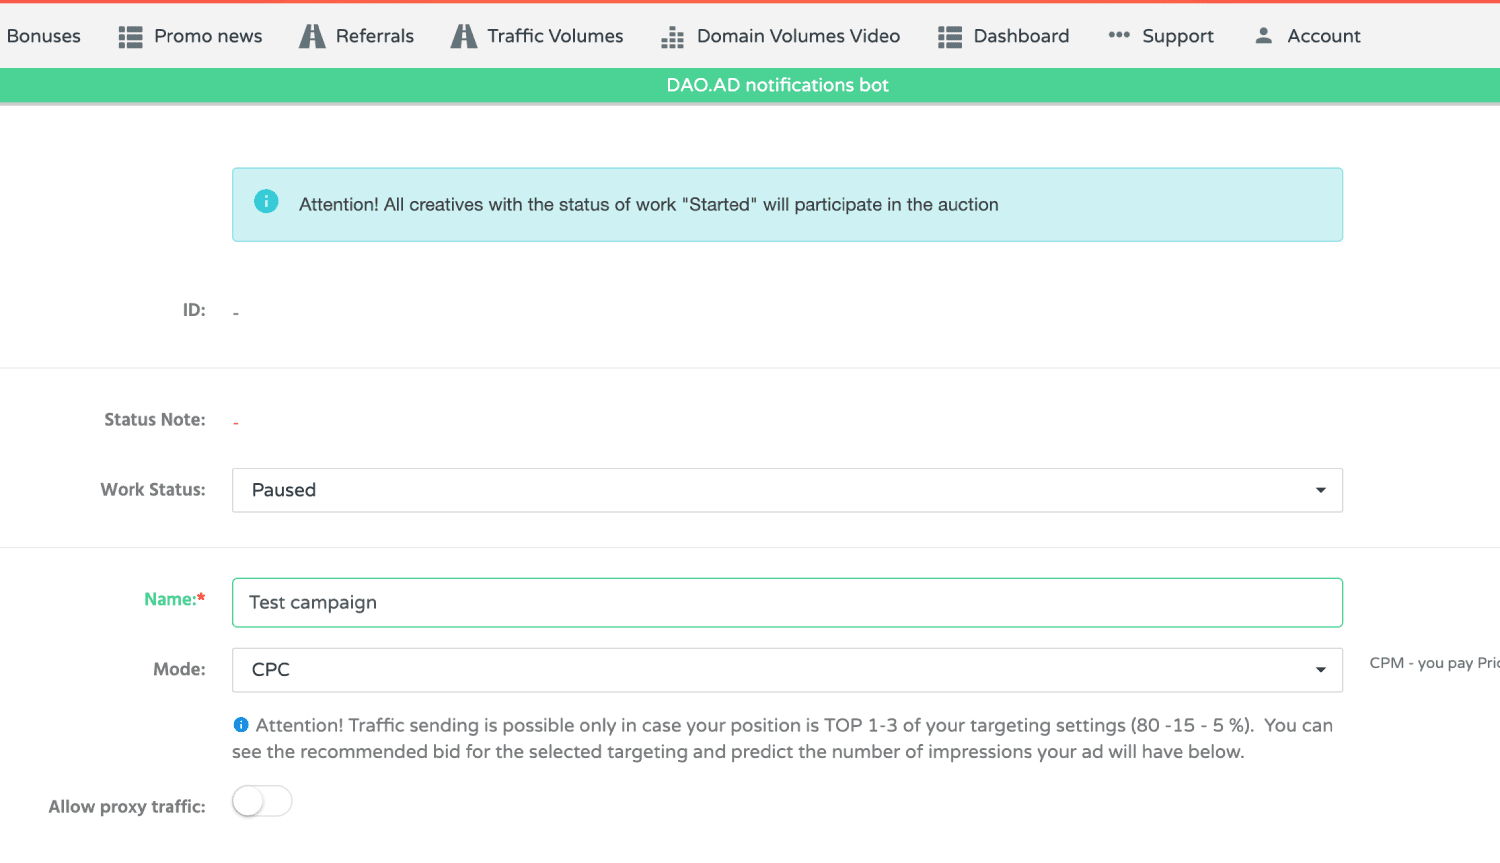Click the Mode label
Viewport: 1500px width, 863px height.
point(179,669)
